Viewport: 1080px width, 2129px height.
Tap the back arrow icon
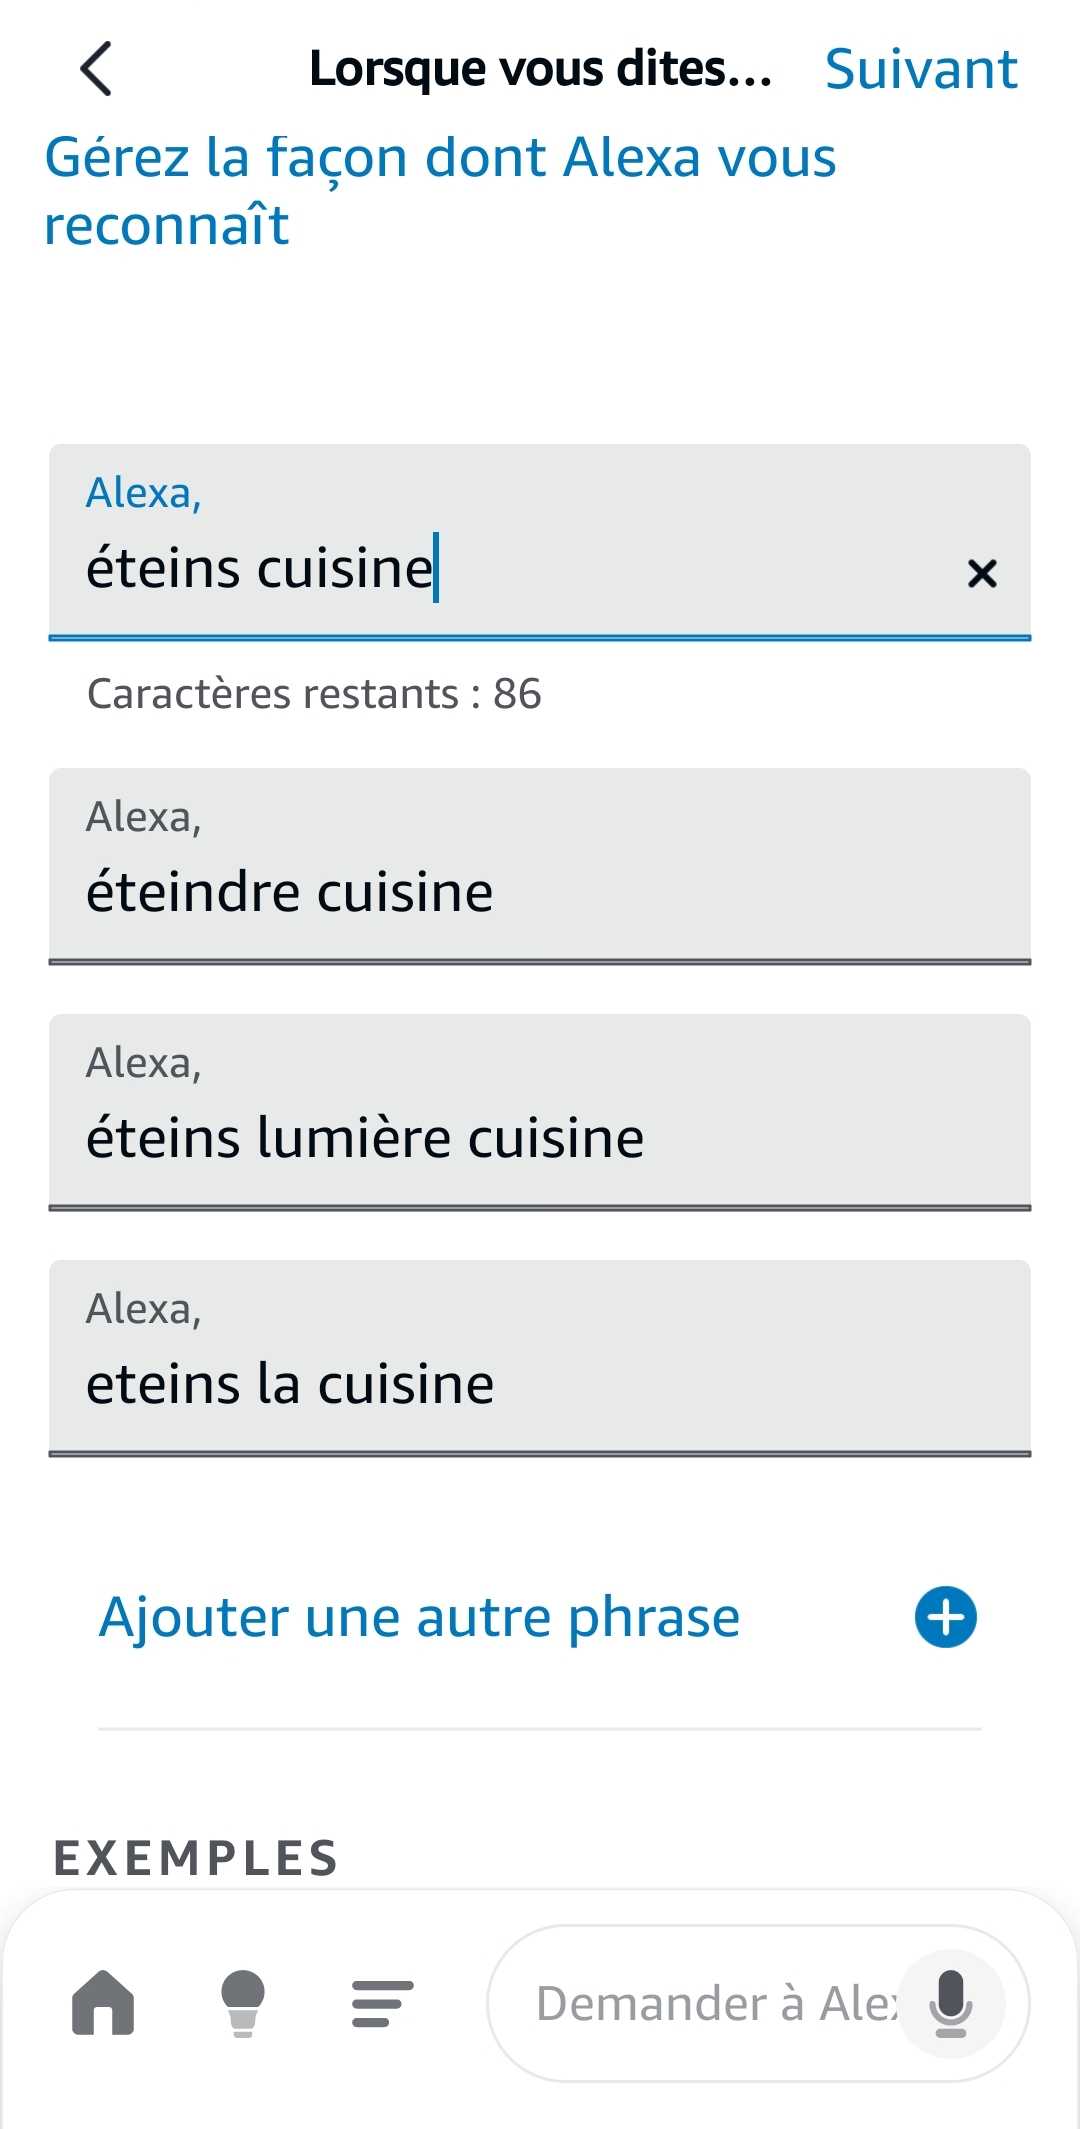[96, 69]
